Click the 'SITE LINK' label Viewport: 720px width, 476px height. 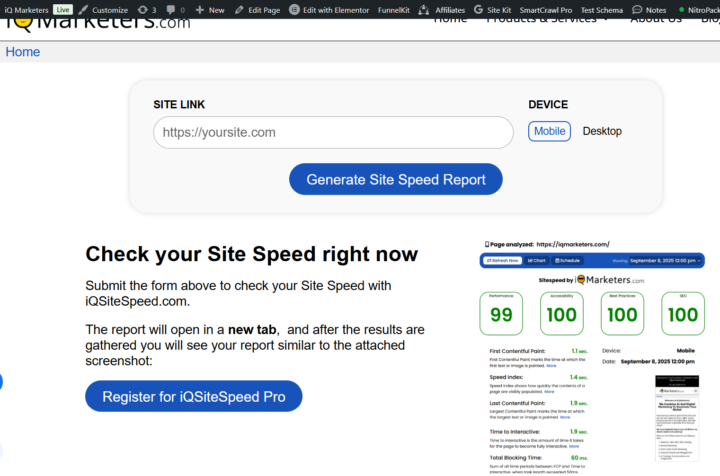tap(179, 105)
